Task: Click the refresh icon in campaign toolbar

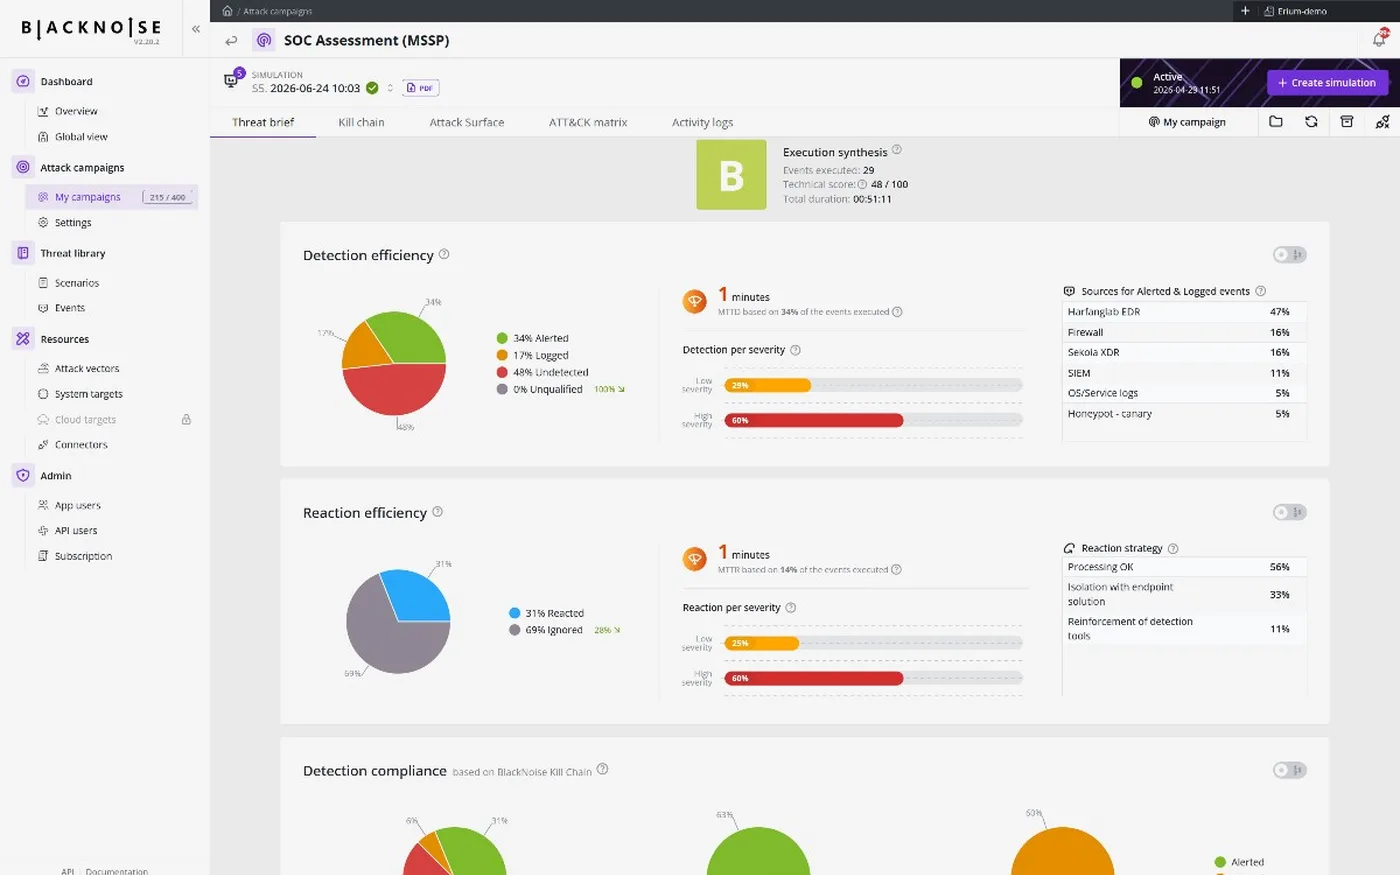Action: [1311, 122]
